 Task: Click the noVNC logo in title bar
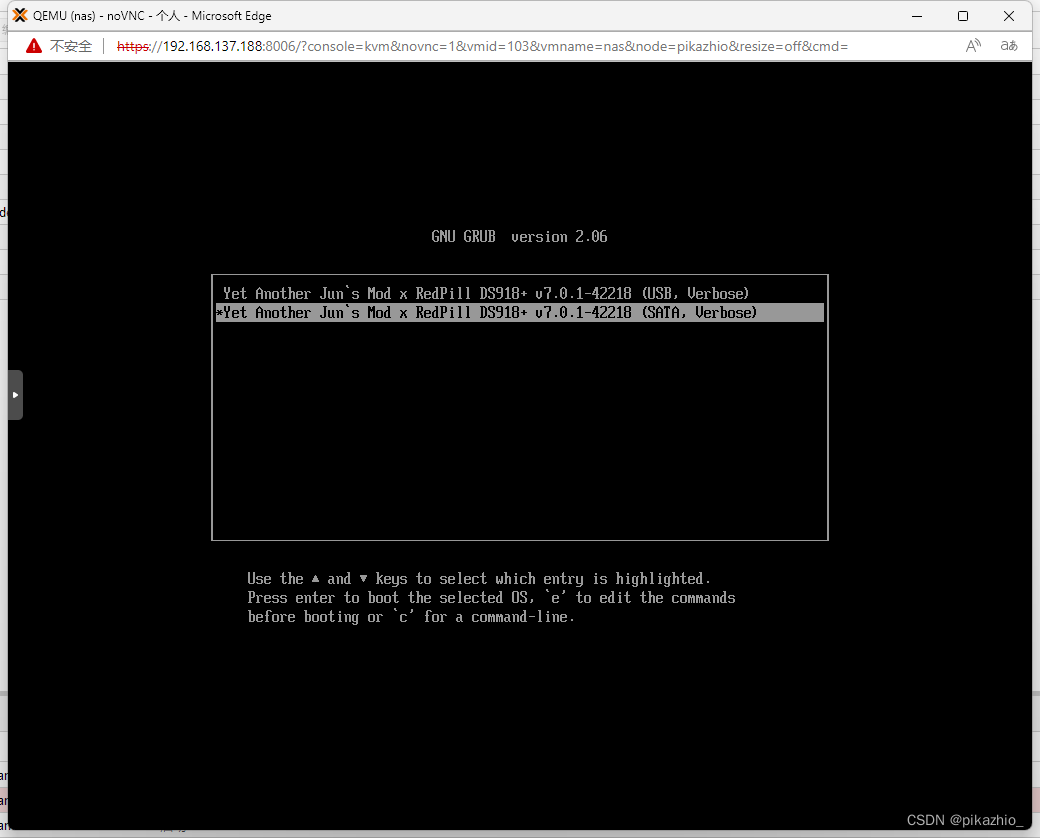pos(20,15)
